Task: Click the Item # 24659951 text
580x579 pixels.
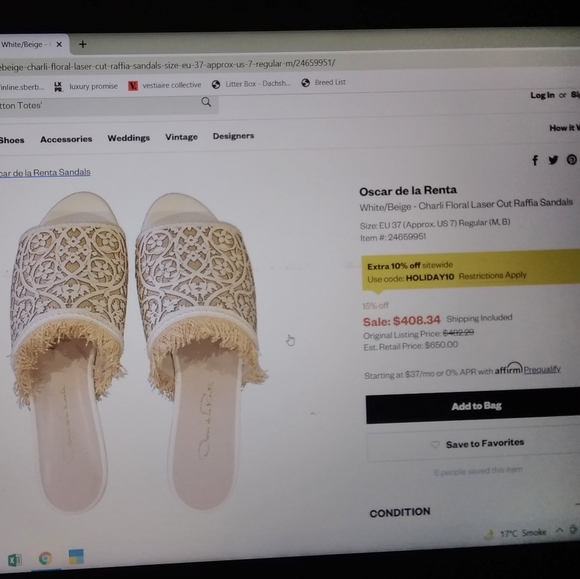Action: (393, 237)
